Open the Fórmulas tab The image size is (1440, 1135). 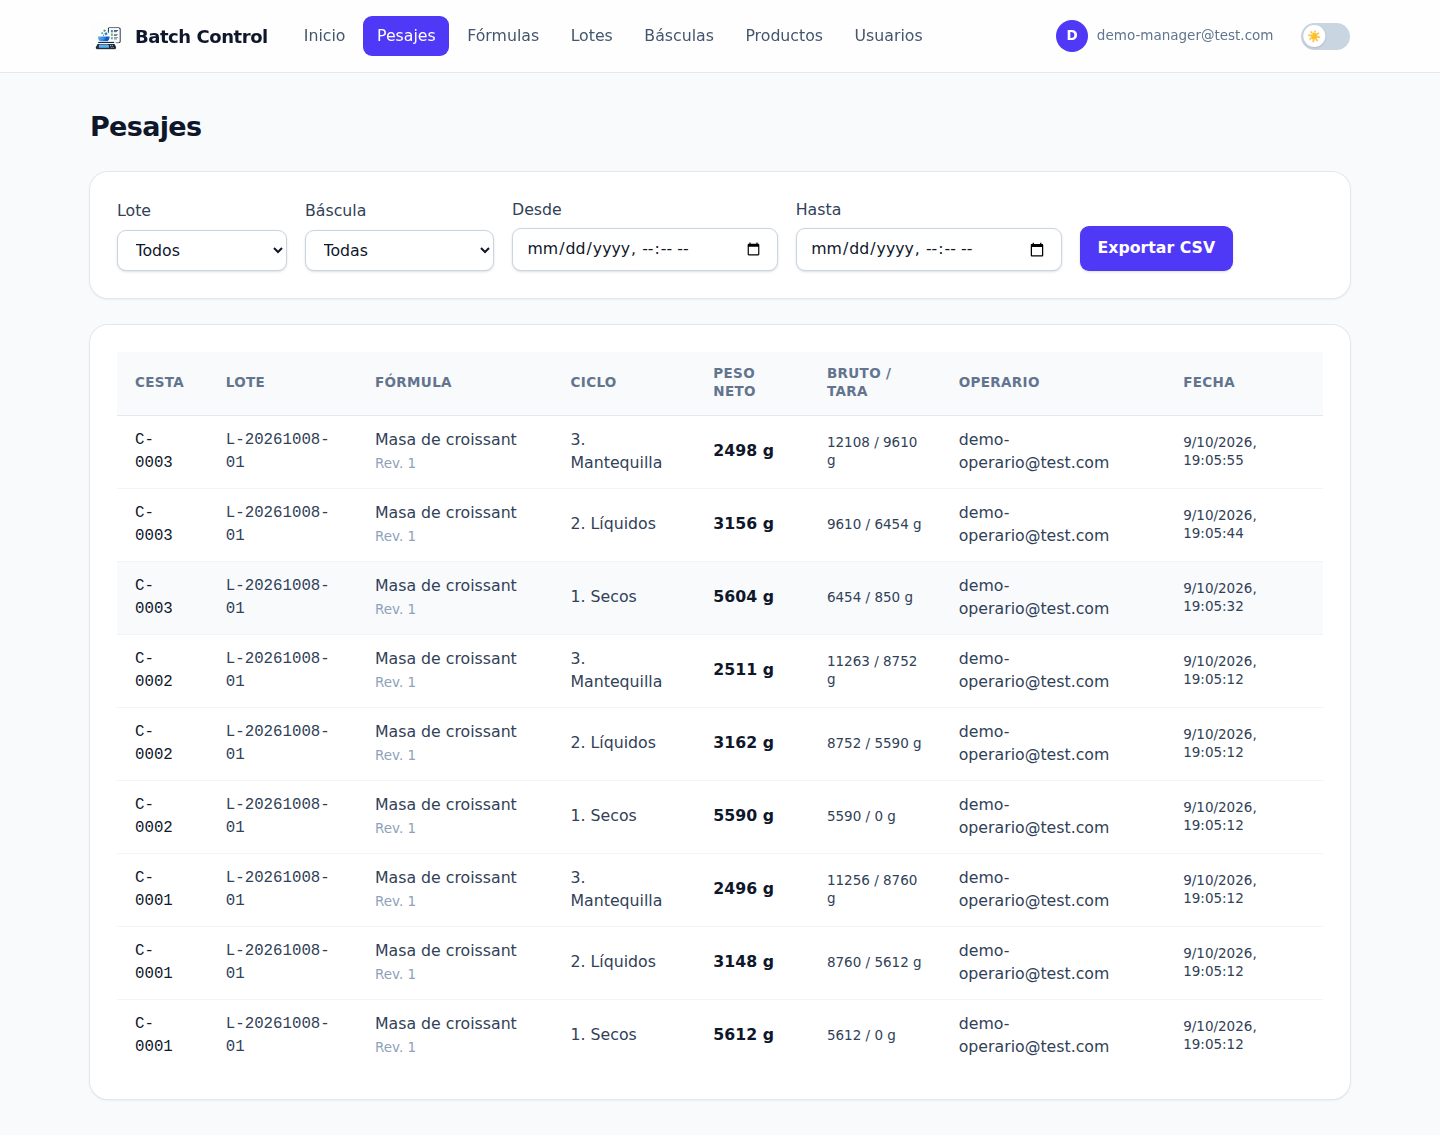(503, 36)
